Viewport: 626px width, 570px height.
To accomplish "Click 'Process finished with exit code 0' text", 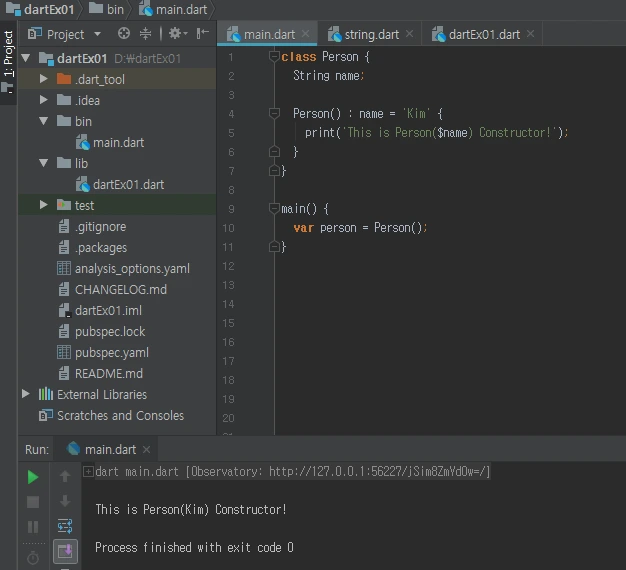I will [x=194, y=547].
